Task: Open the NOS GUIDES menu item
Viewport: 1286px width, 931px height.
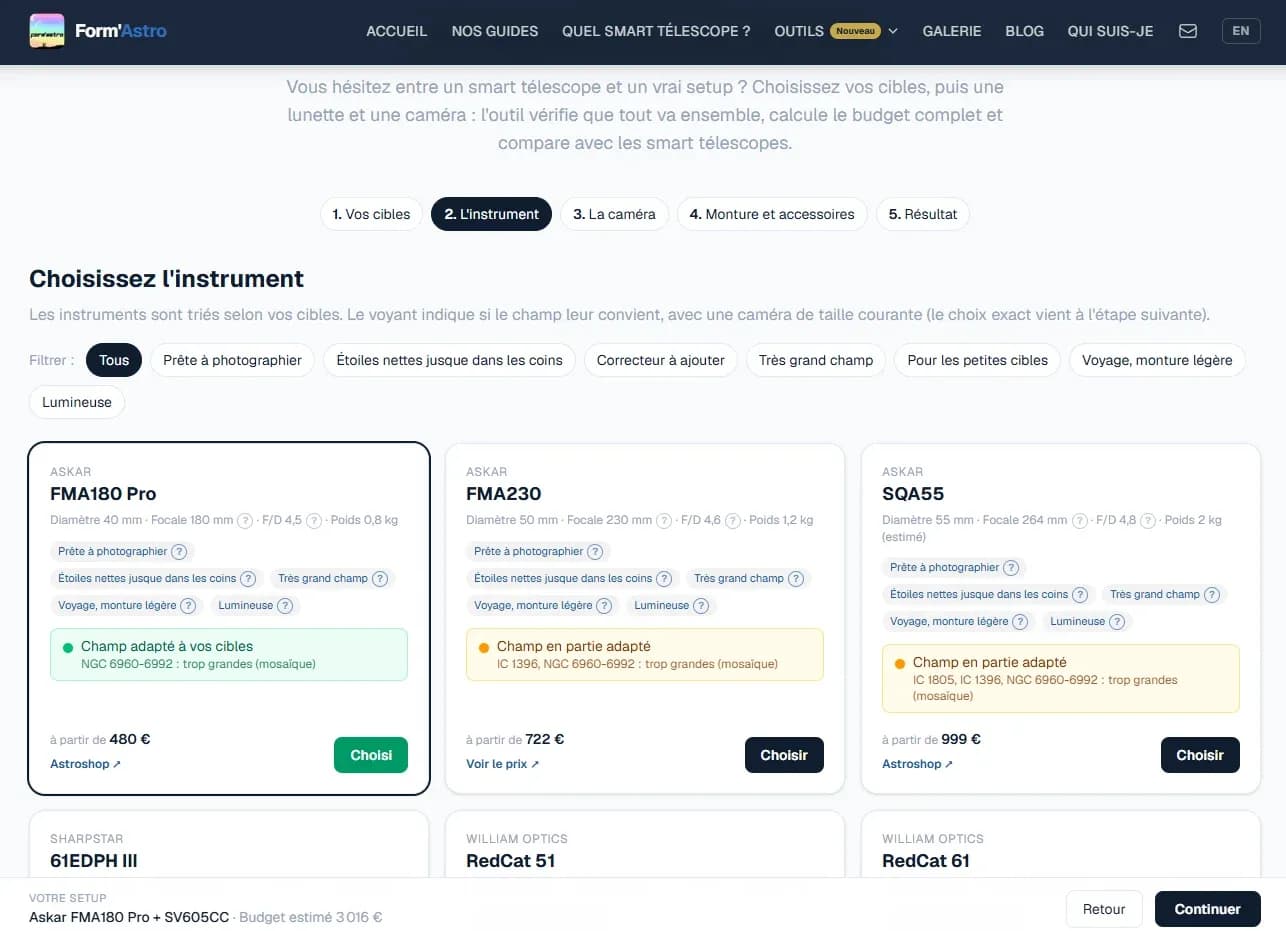Action: tap(495, 31)
